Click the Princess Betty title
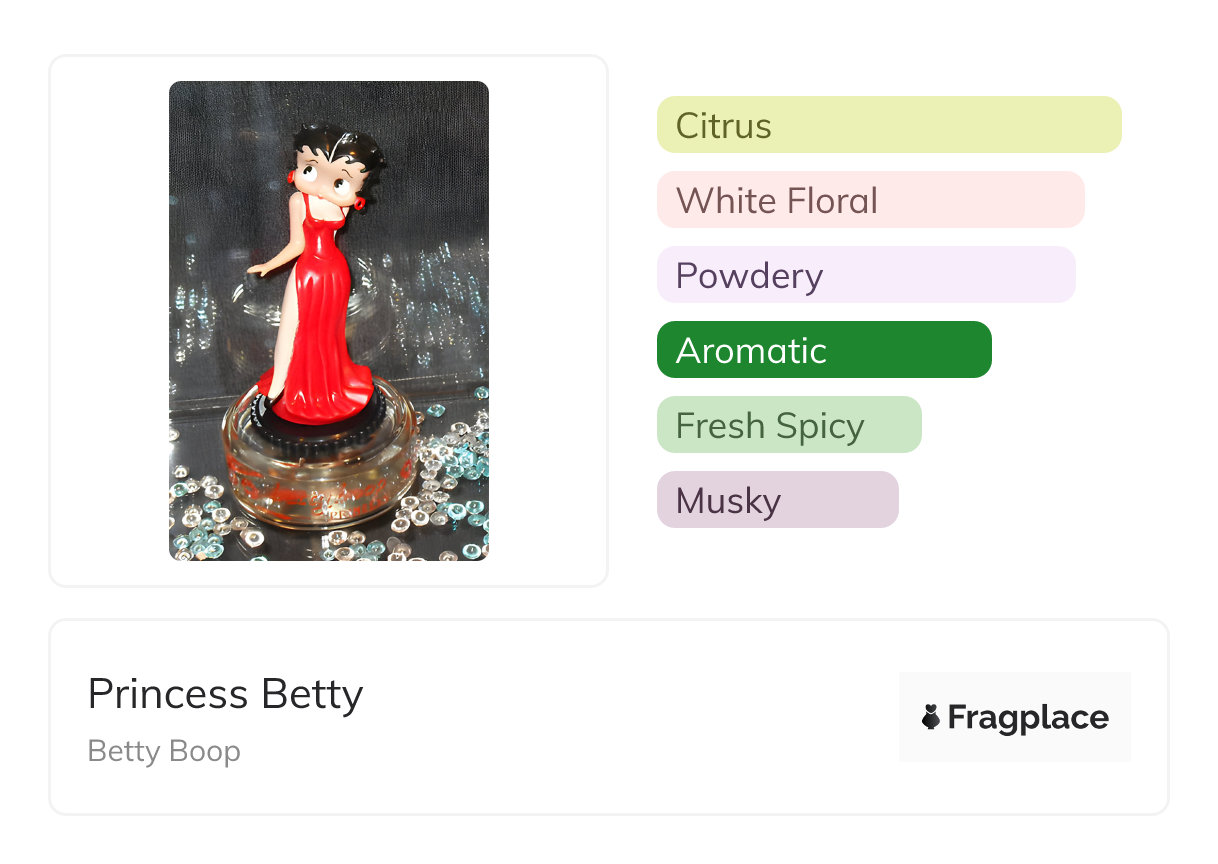This screenshot has width=1218, height=864. pos(225,694)
